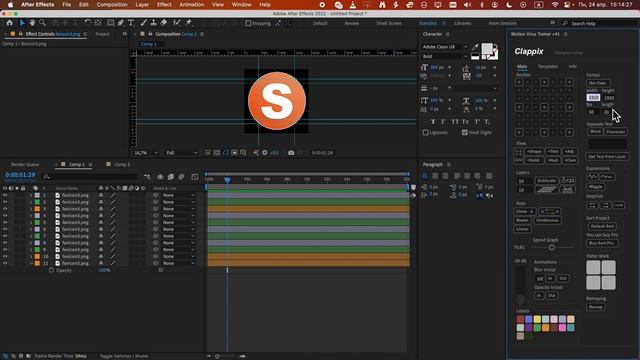Screen dimensions: 640x360
Task: Click the Clappix center anchor point icon
Action: tap(544, 107)
